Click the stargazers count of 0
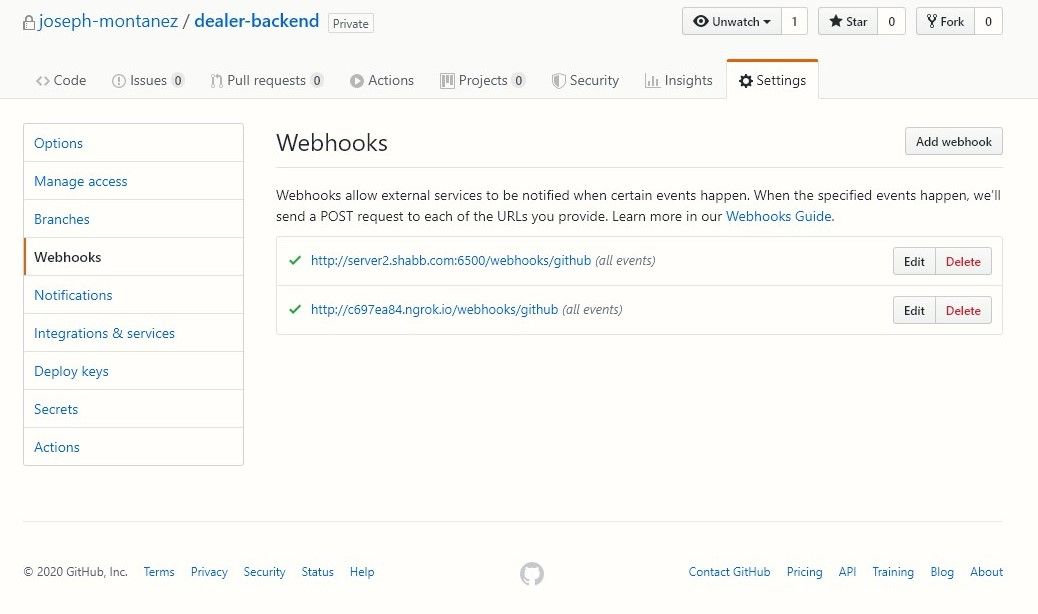 point(892,22)
